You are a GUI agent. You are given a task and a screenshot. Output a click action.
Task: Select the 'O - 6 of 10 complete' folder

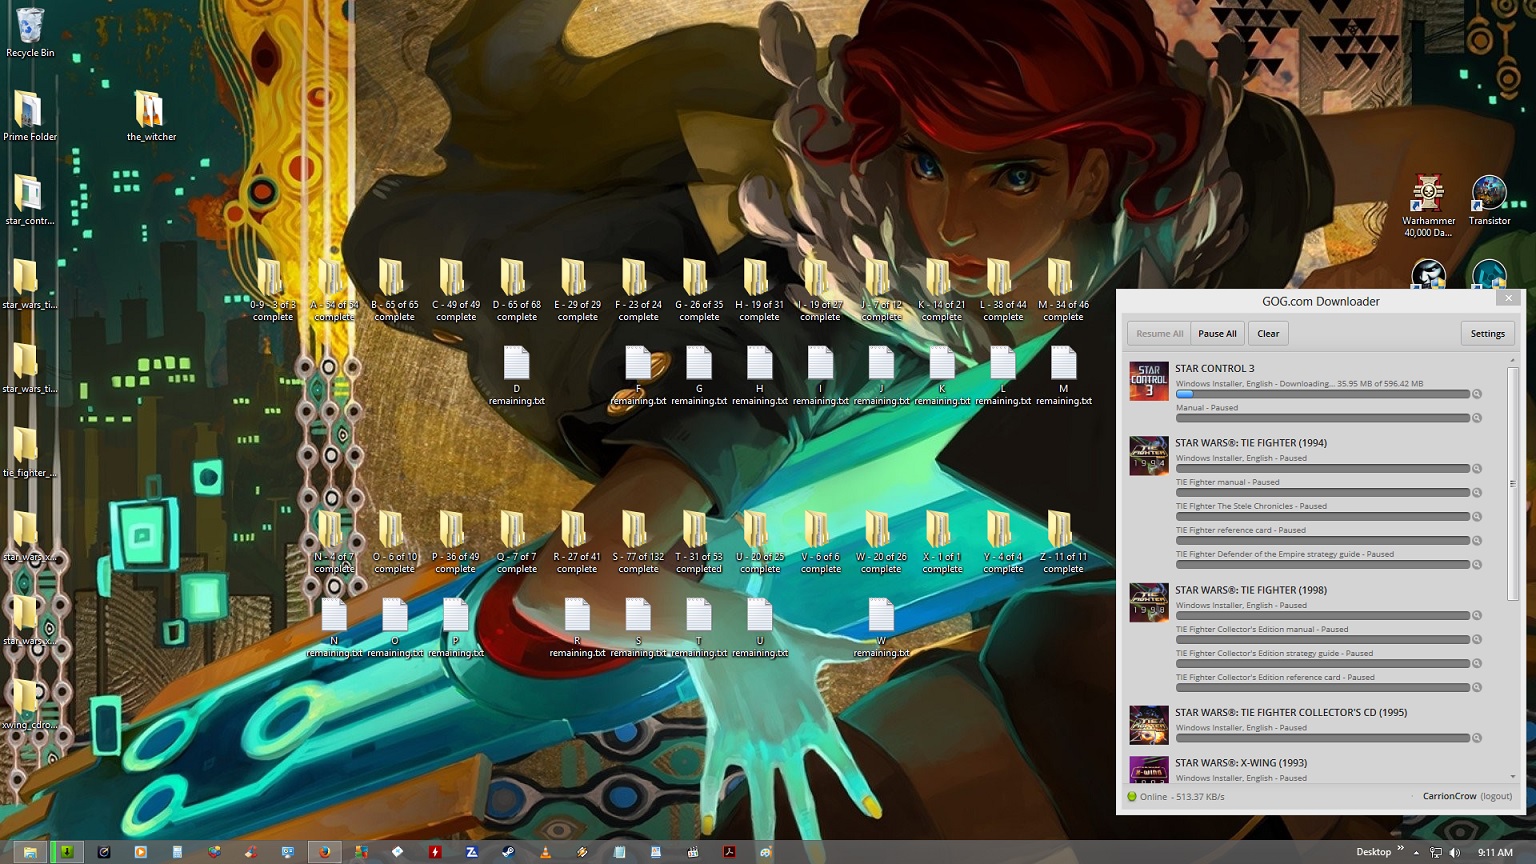click(x=394, y=542)
